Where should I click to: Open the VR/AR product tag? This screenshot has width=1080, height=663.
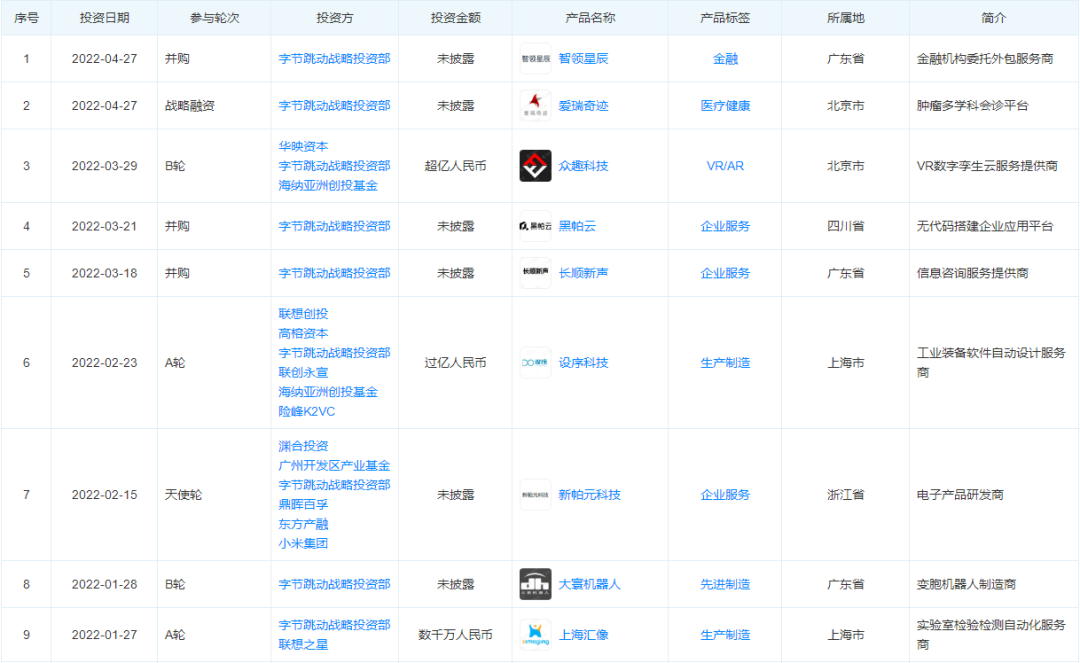(x=725, y=166)
